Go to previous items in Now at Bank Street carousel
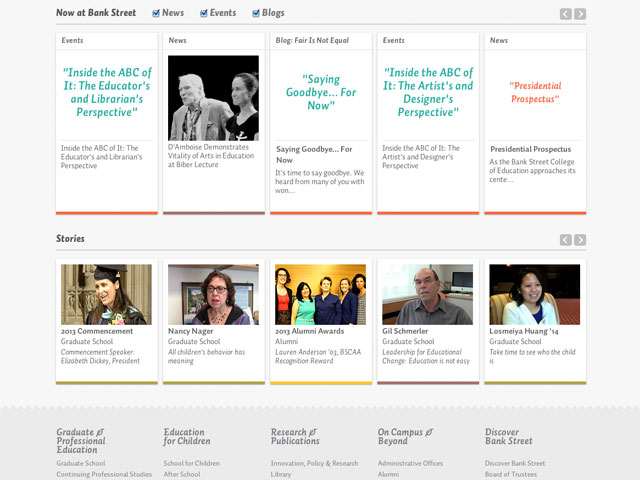The height and width of the screenshot is (480, 640). (565, 14)
